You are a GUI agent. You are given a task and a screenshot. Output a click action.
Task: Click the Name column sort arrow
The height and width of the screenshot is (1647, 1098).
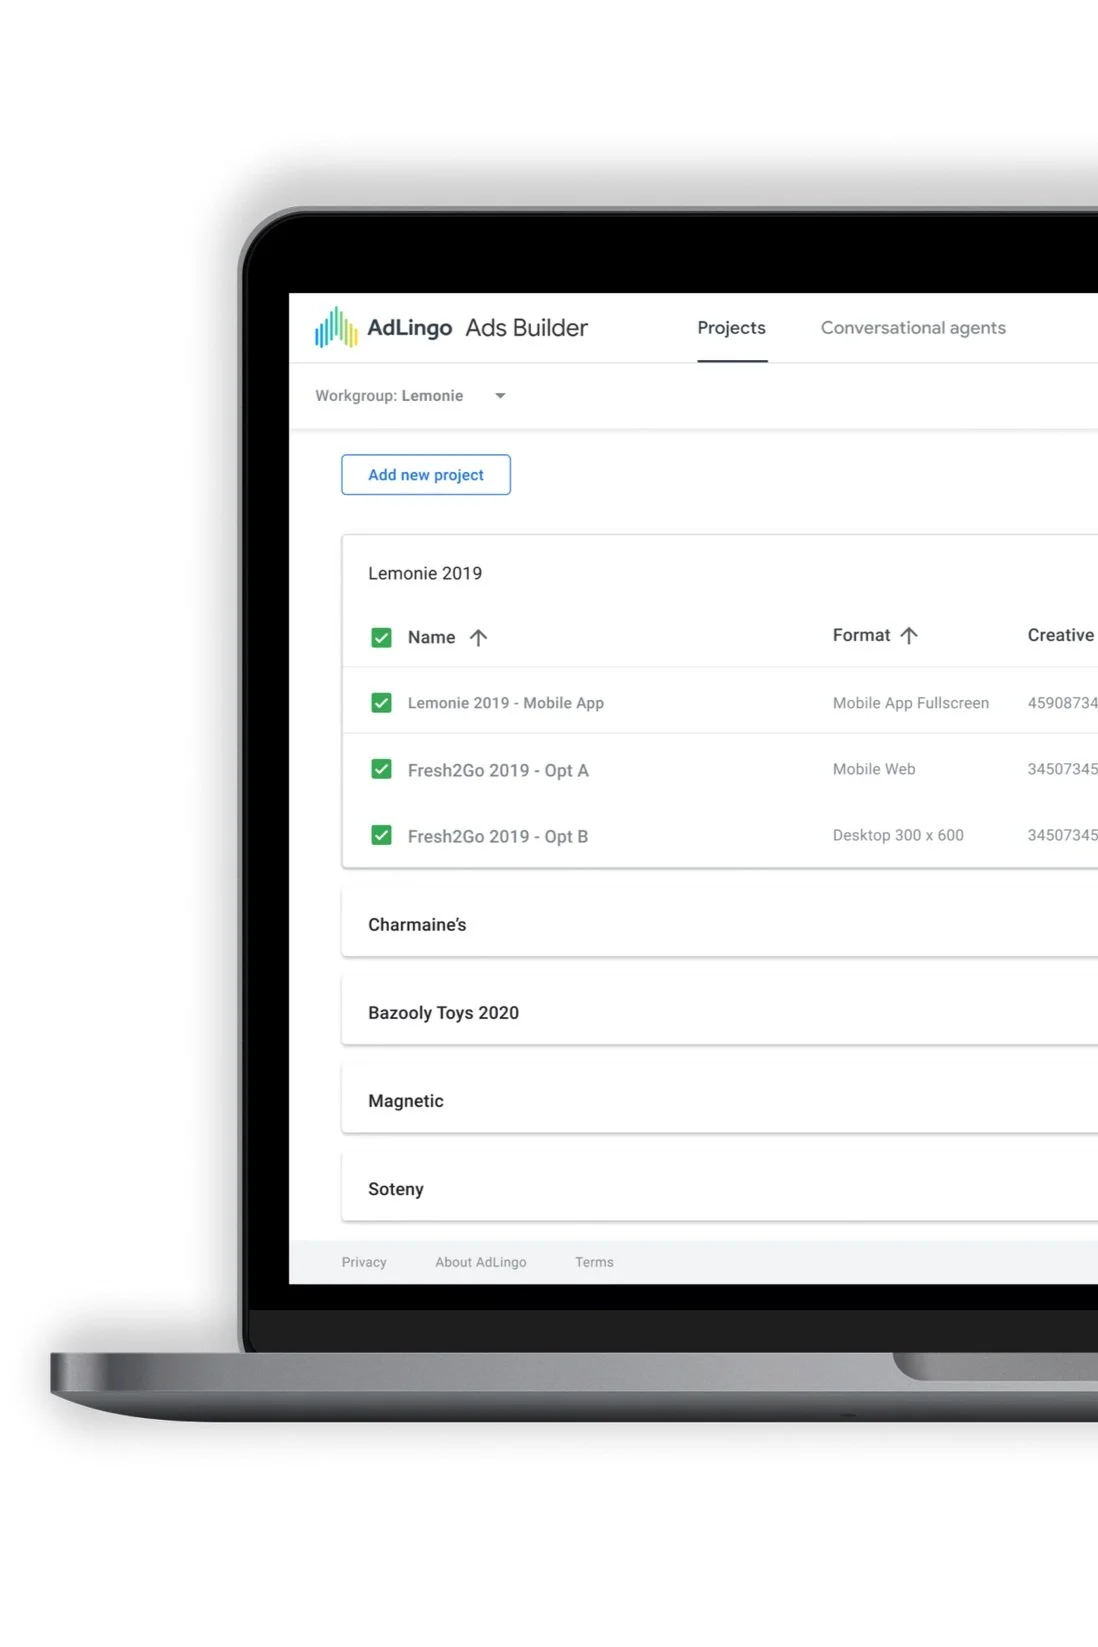click(478, 638)
